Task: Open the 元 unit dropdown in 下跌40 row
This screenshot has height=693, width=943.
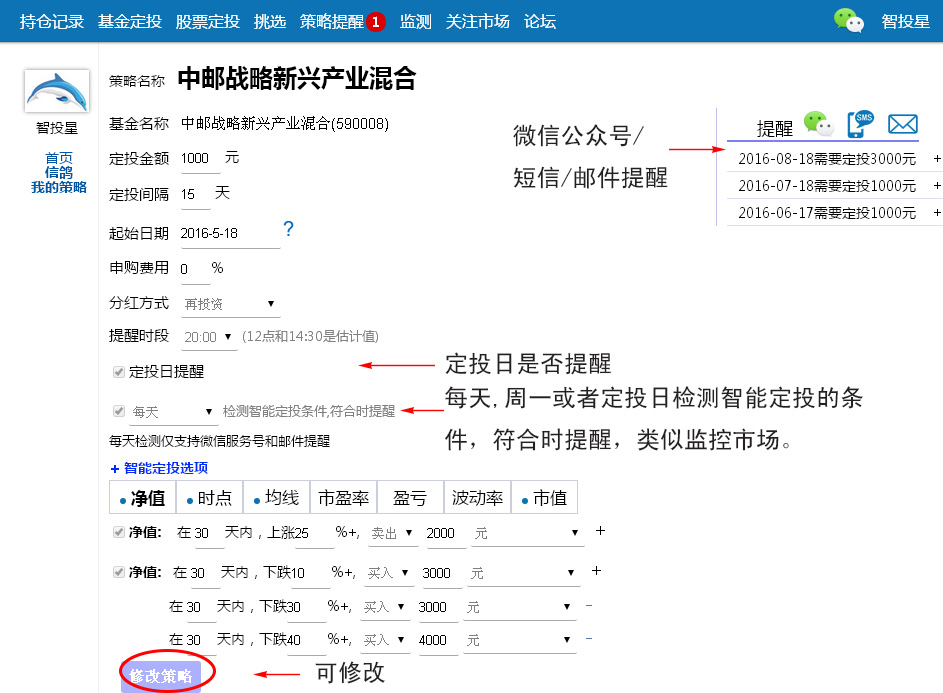Action: [520, 640]
